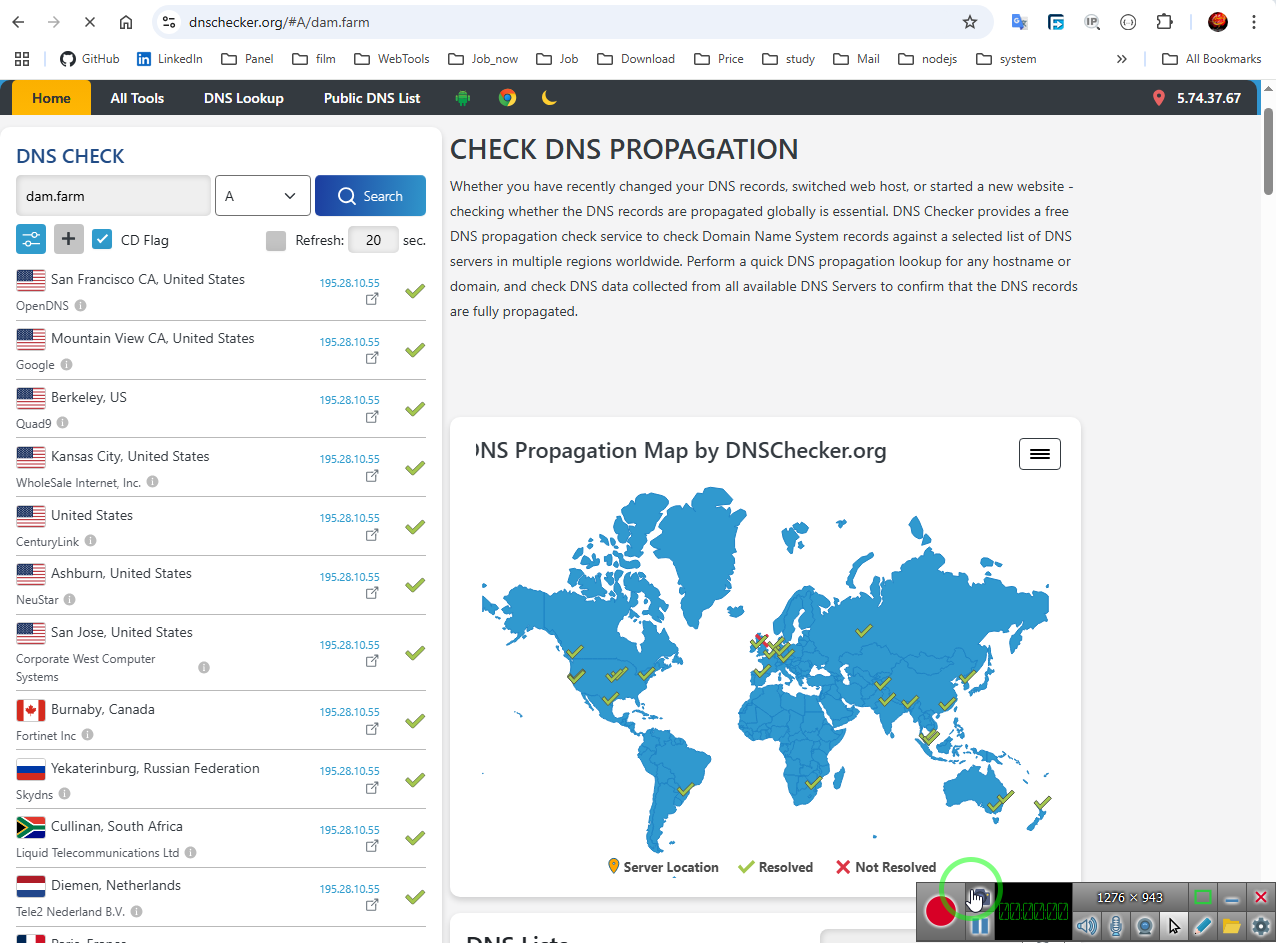This screenshot has height=943, width=1276.
Task: Open Chrome three-dot menu
Action: tap(1254, 22)
